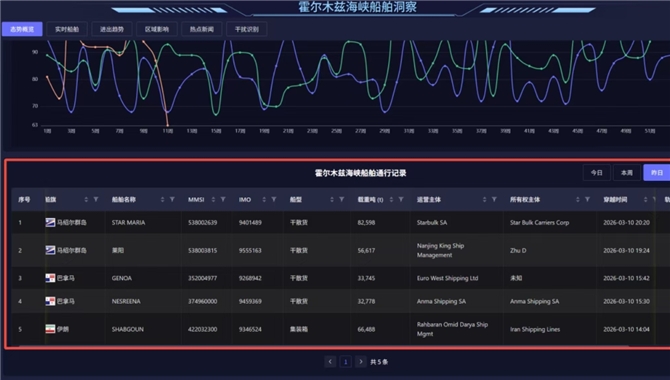Image resolution: width=670 pixels, height=380 pixels.
Task: Sort table by 船旗 column arrows
Action: point(86,200)
